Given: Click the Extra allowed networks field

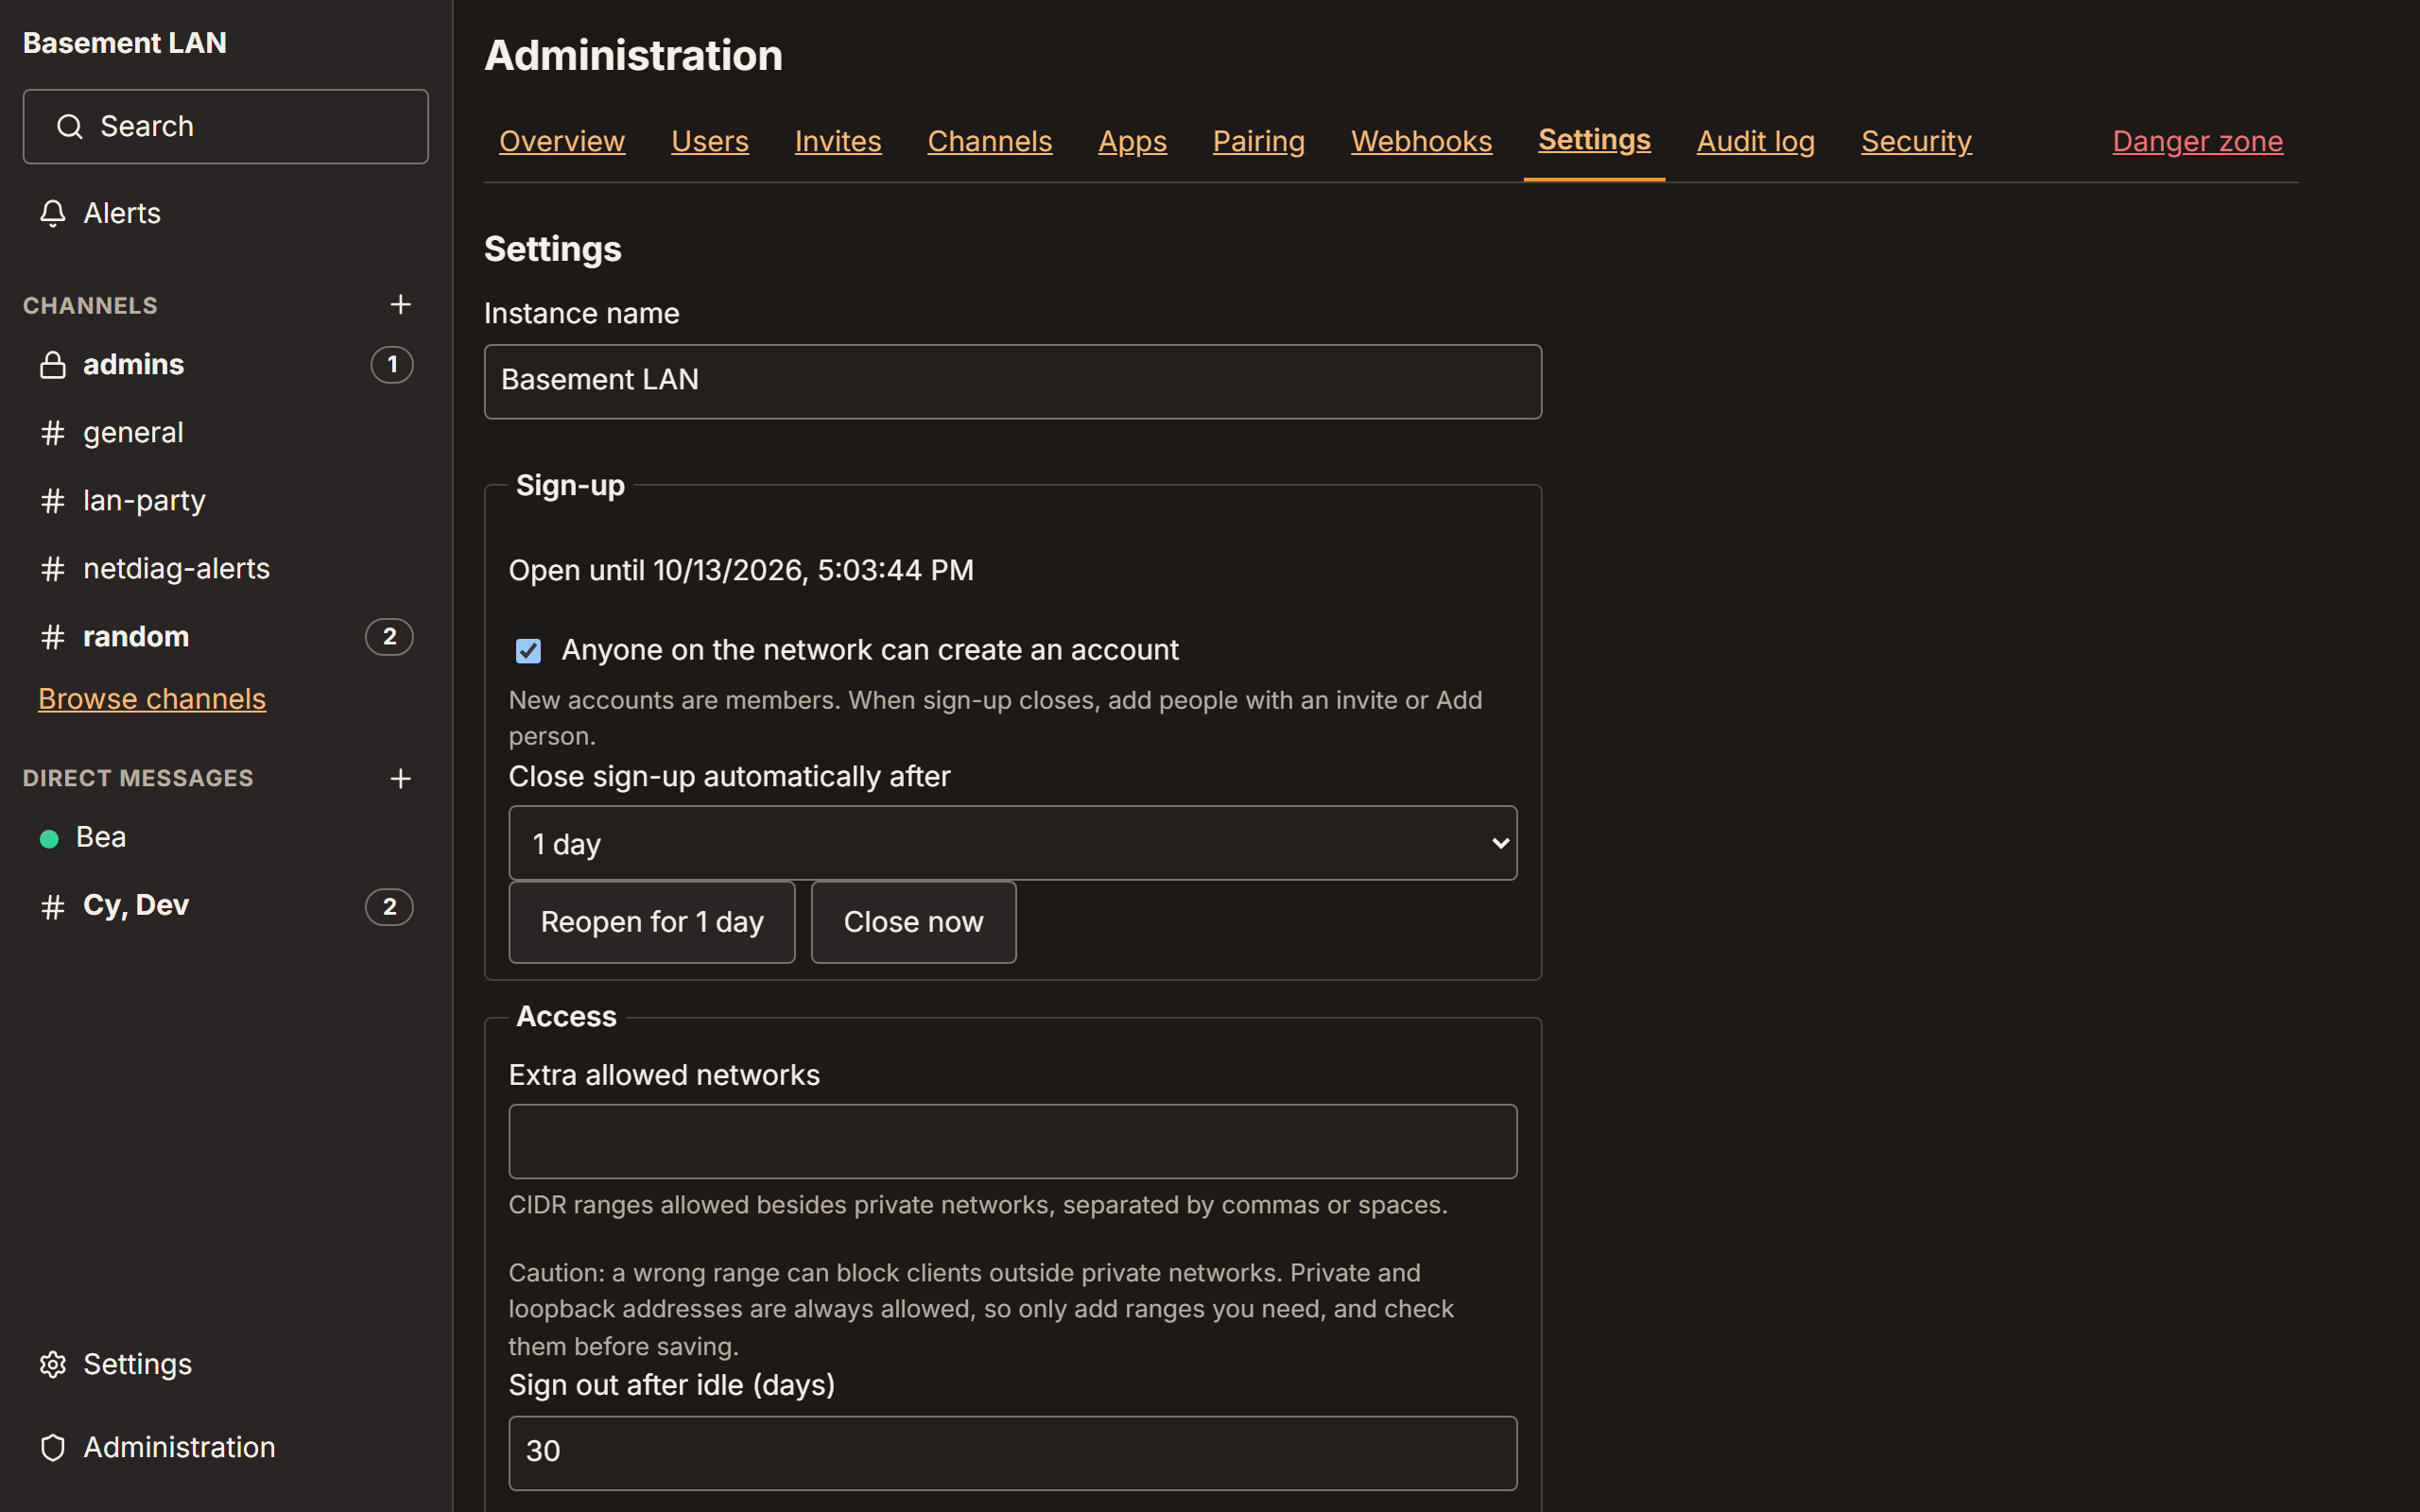Looking at the screenshot, I should coord(1012,1141).
